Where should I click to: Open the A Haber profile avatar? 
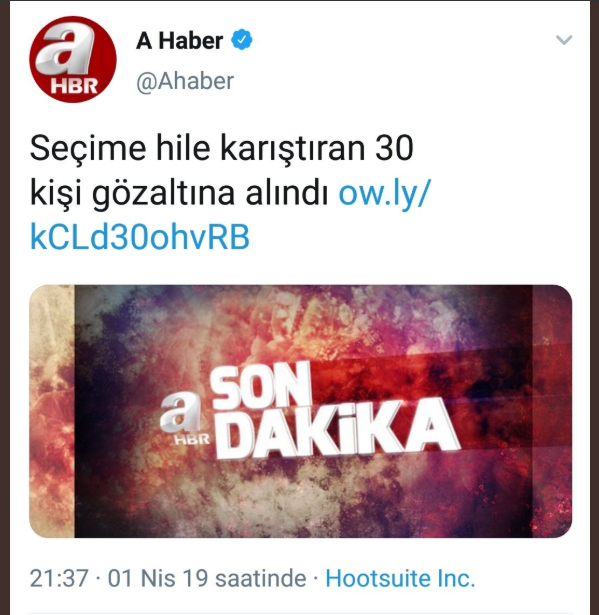tap(73, 59)
